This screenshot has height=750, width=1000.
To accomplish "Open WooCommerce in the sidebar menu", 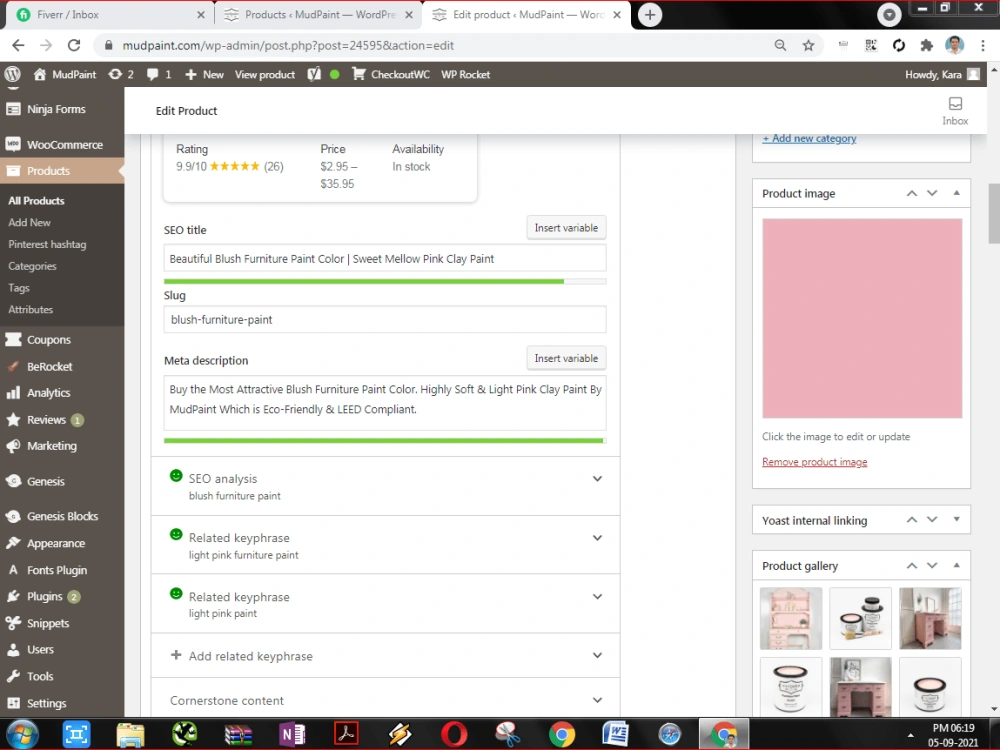I will point(62,145).
